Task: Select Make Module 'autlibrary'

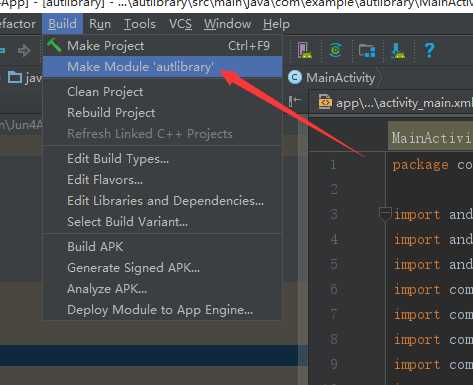Action: coord(163,67)
